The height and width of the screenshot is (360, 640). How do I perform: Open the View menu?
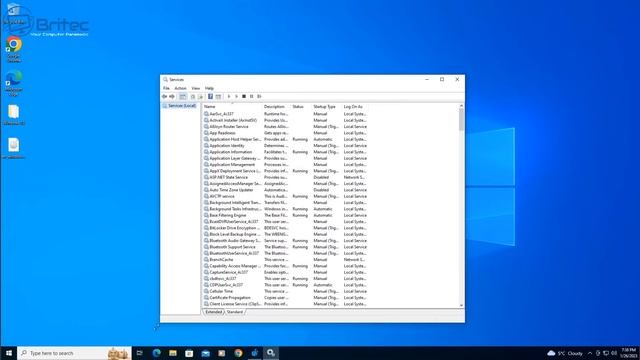coord(196,88)
